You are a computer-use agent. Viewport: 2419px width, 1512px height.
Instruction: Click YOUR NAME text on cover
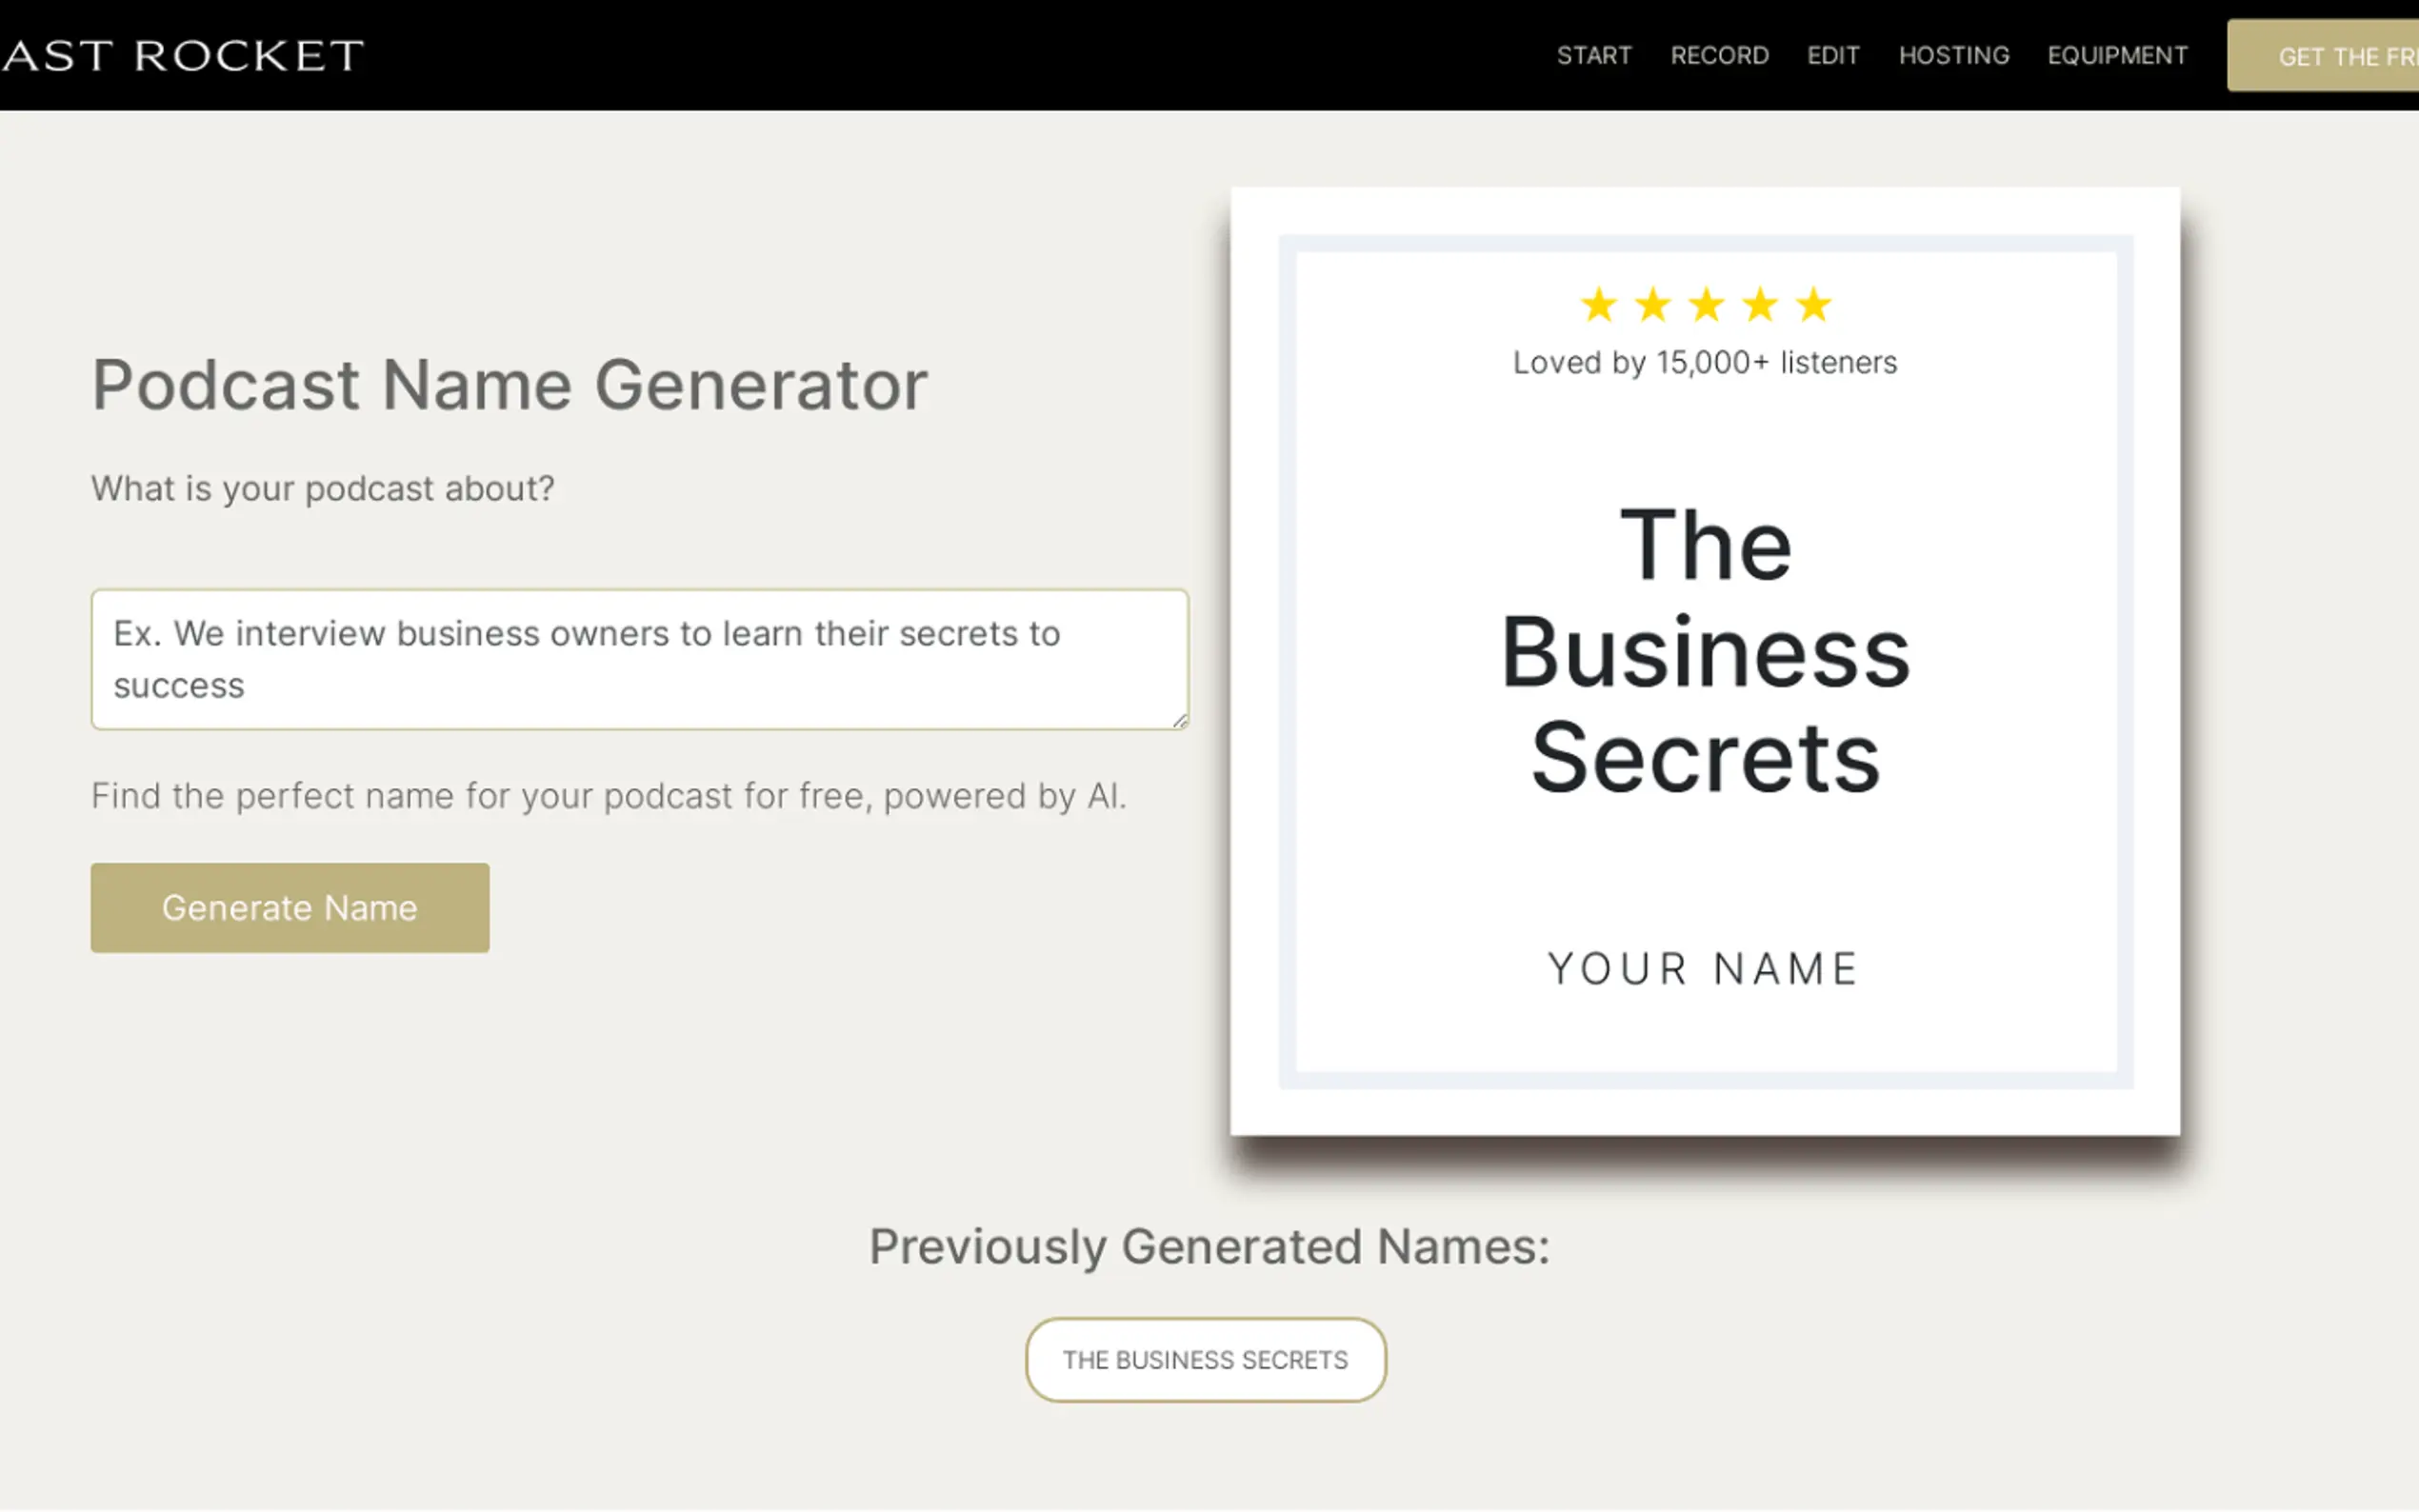coord(1704,969)
